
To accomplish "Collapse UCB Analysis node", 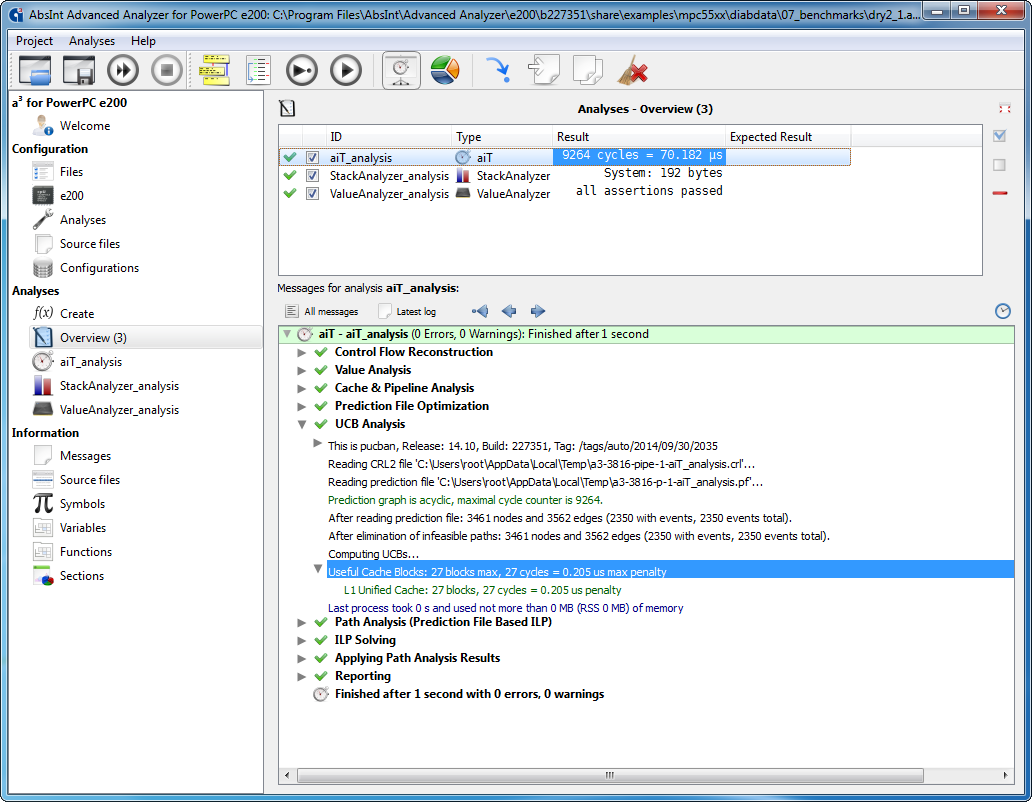I will 301,424.
